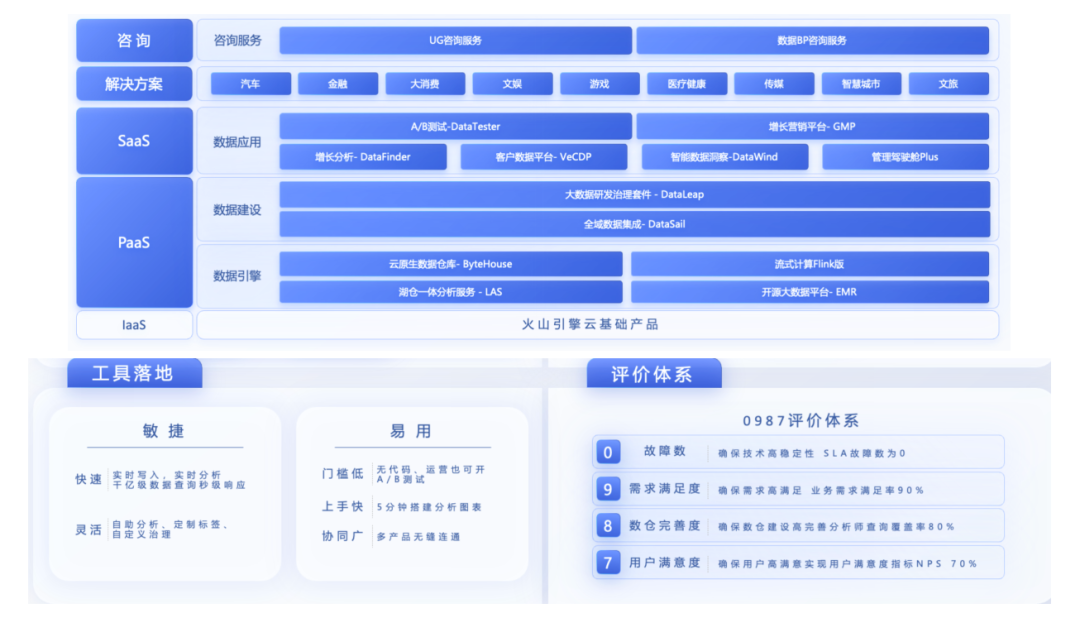Viewport: 1080px width, 618px height.
Task: Open A/B测试-DataTester product
Action: [x=455, y=127]
